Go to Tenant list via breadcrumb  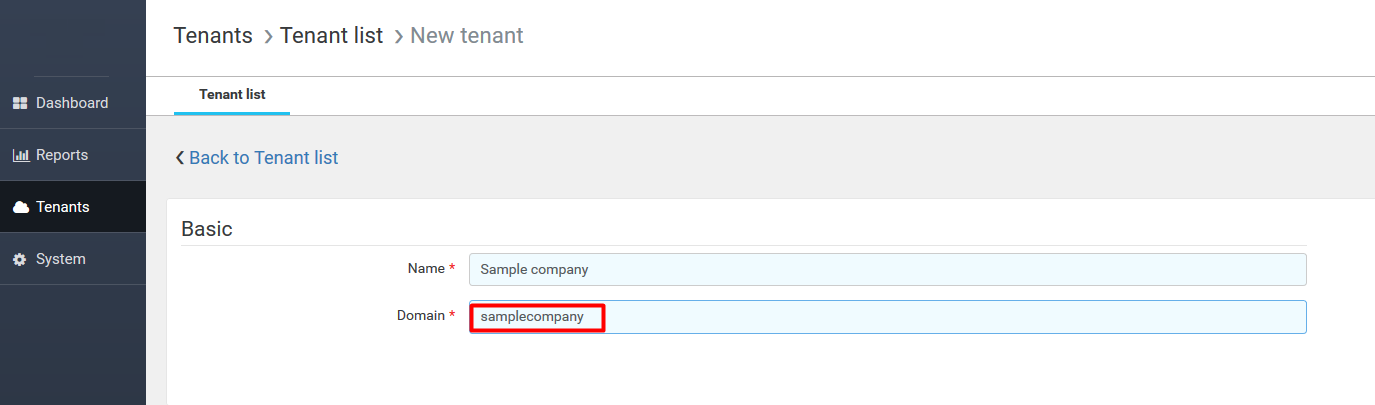[x=331, y=35]
